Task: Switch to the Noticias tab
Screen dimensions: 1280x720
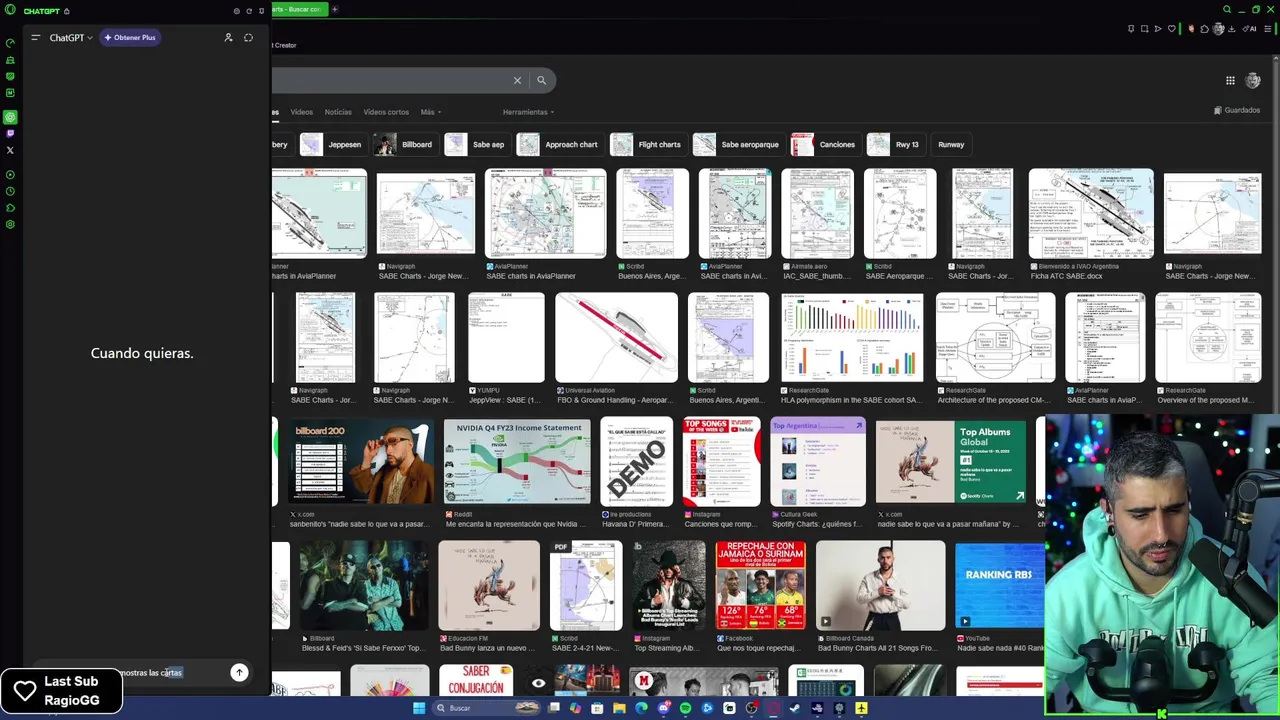Action: coord(338,112)
